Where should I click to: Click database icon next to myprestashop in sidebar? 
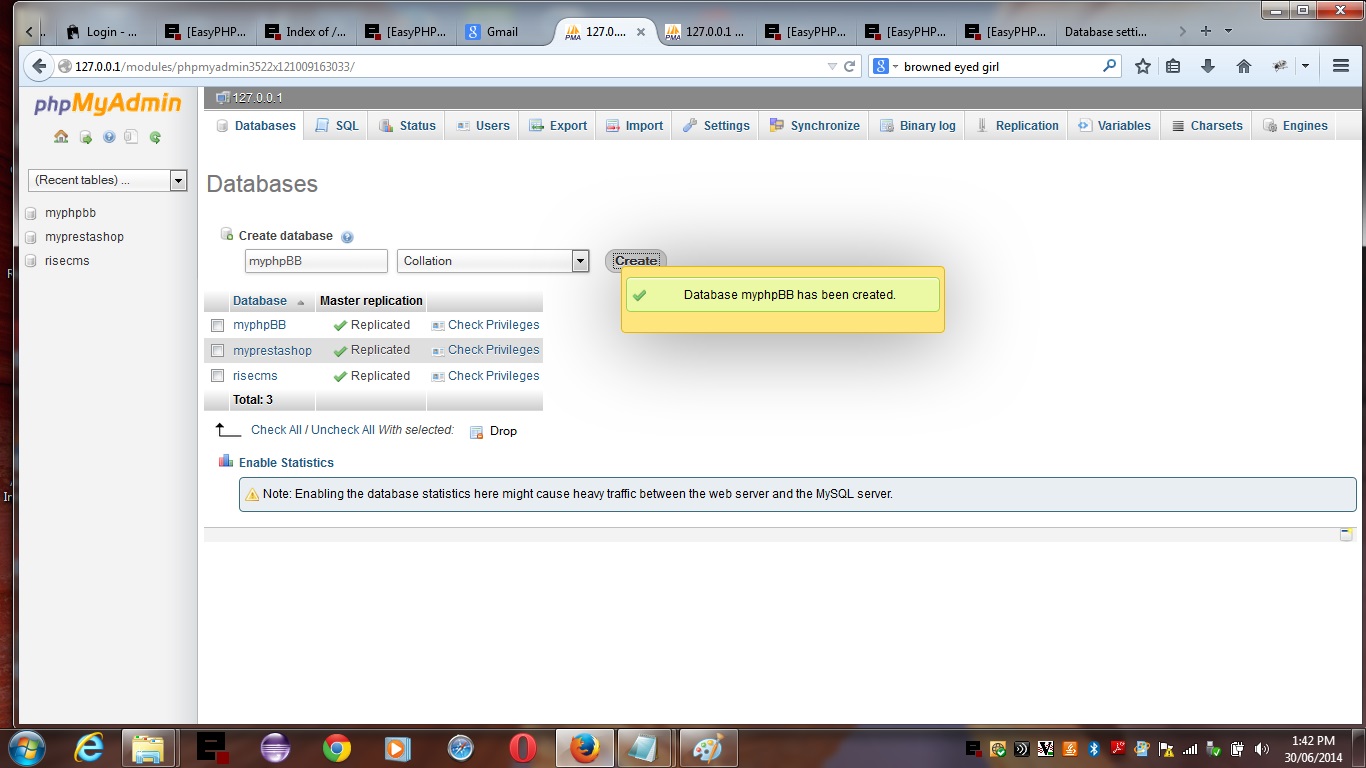[30, 237]
